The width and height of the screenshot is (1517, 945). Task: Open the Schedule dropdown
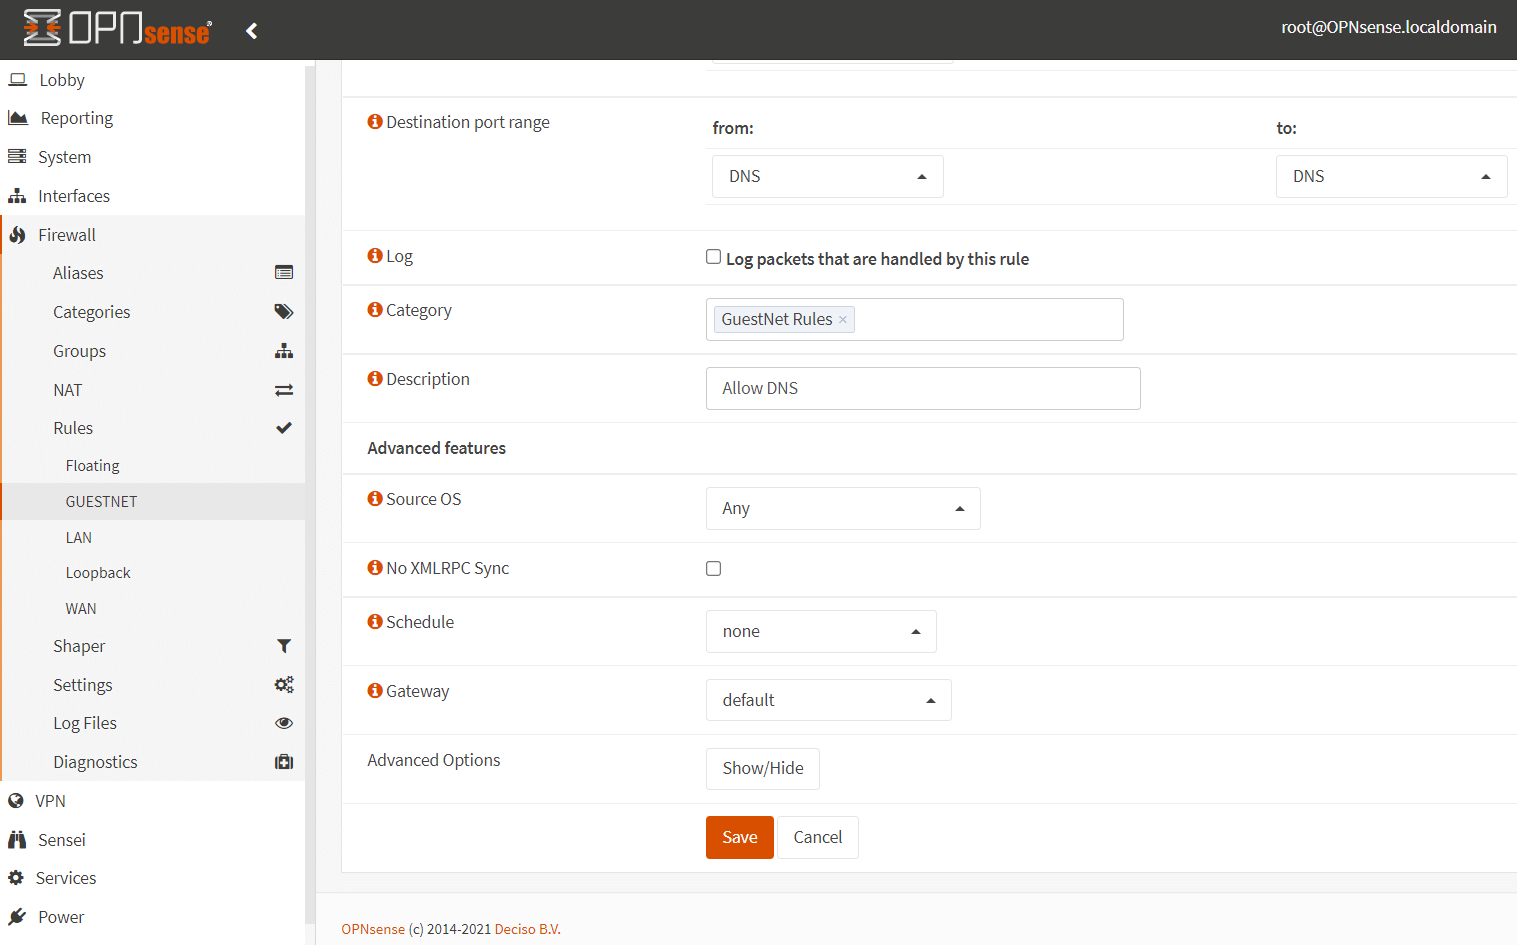point(820,631)
